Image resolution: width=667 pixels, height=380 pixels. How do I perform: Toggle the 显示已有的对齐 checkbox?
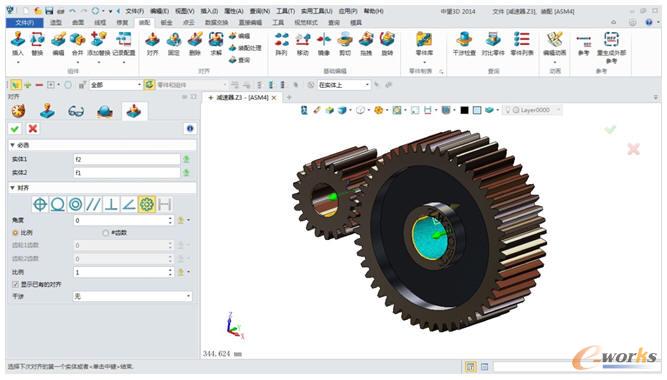[x=15, y=284]
